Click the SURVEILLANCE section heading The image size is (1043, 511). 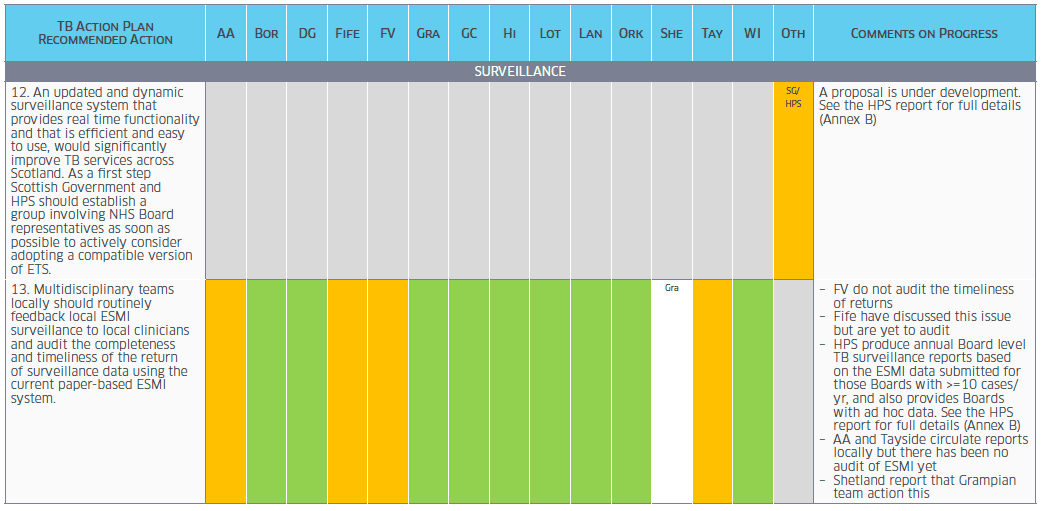520,71
